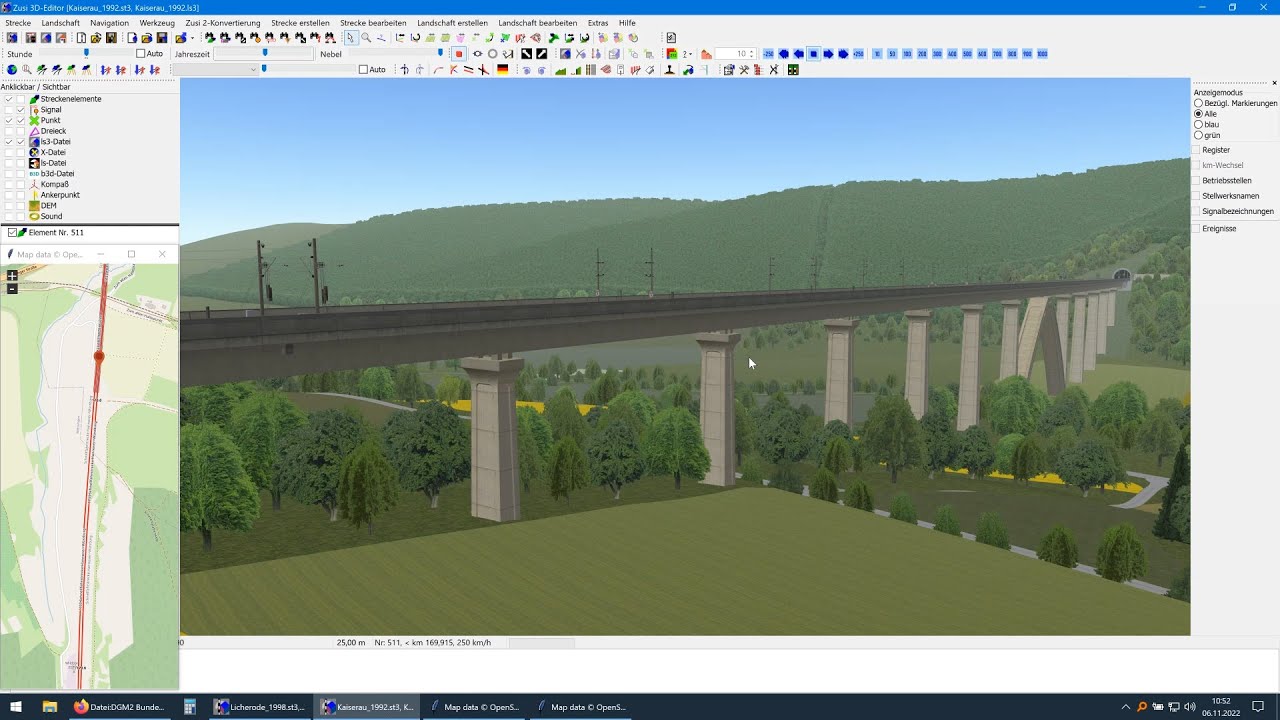
Task: Click the single left arrow navigation button
Action: click(799, 54)
